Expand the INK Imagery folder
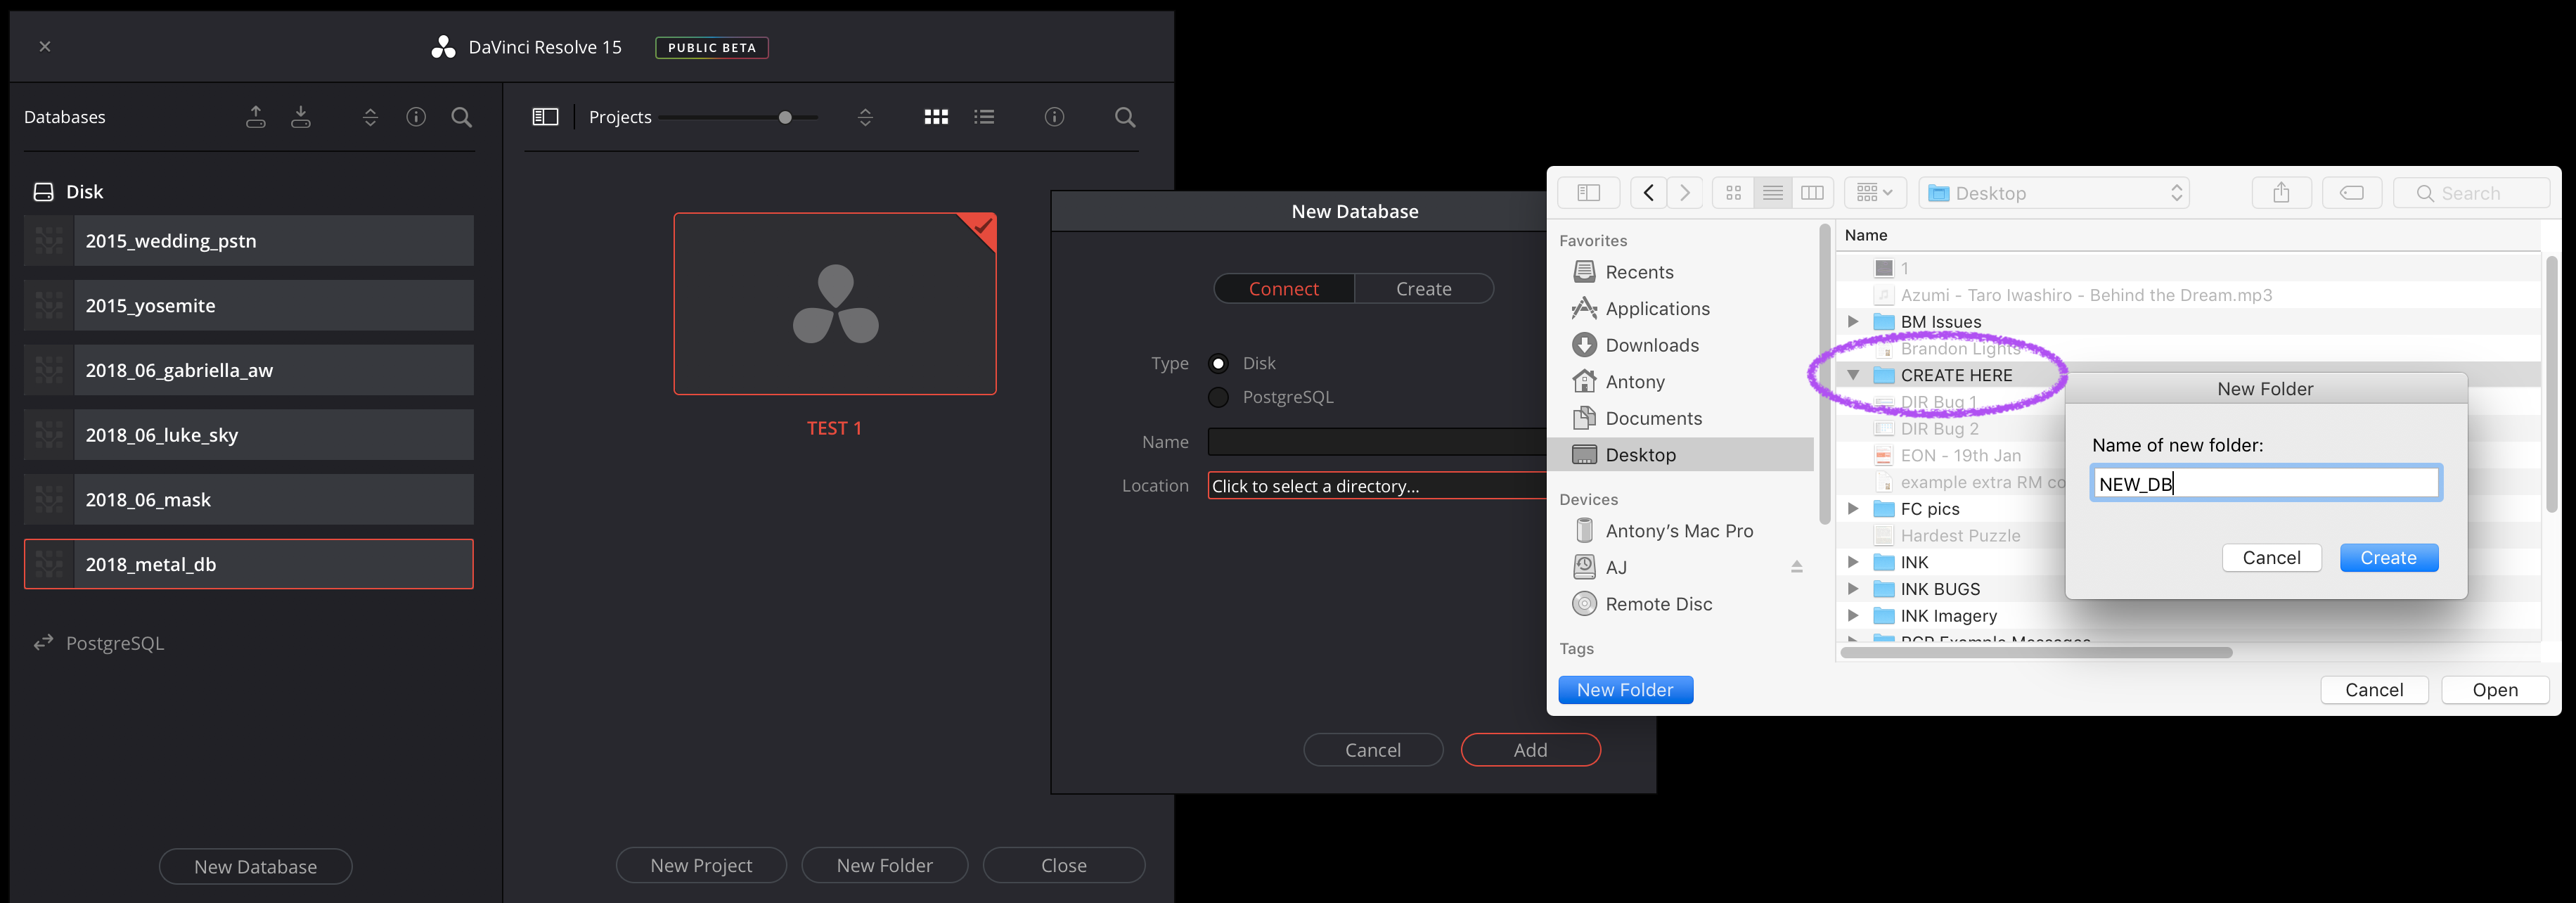The height and width of the screenshot is (903, 2576). tap(1853, 616)
